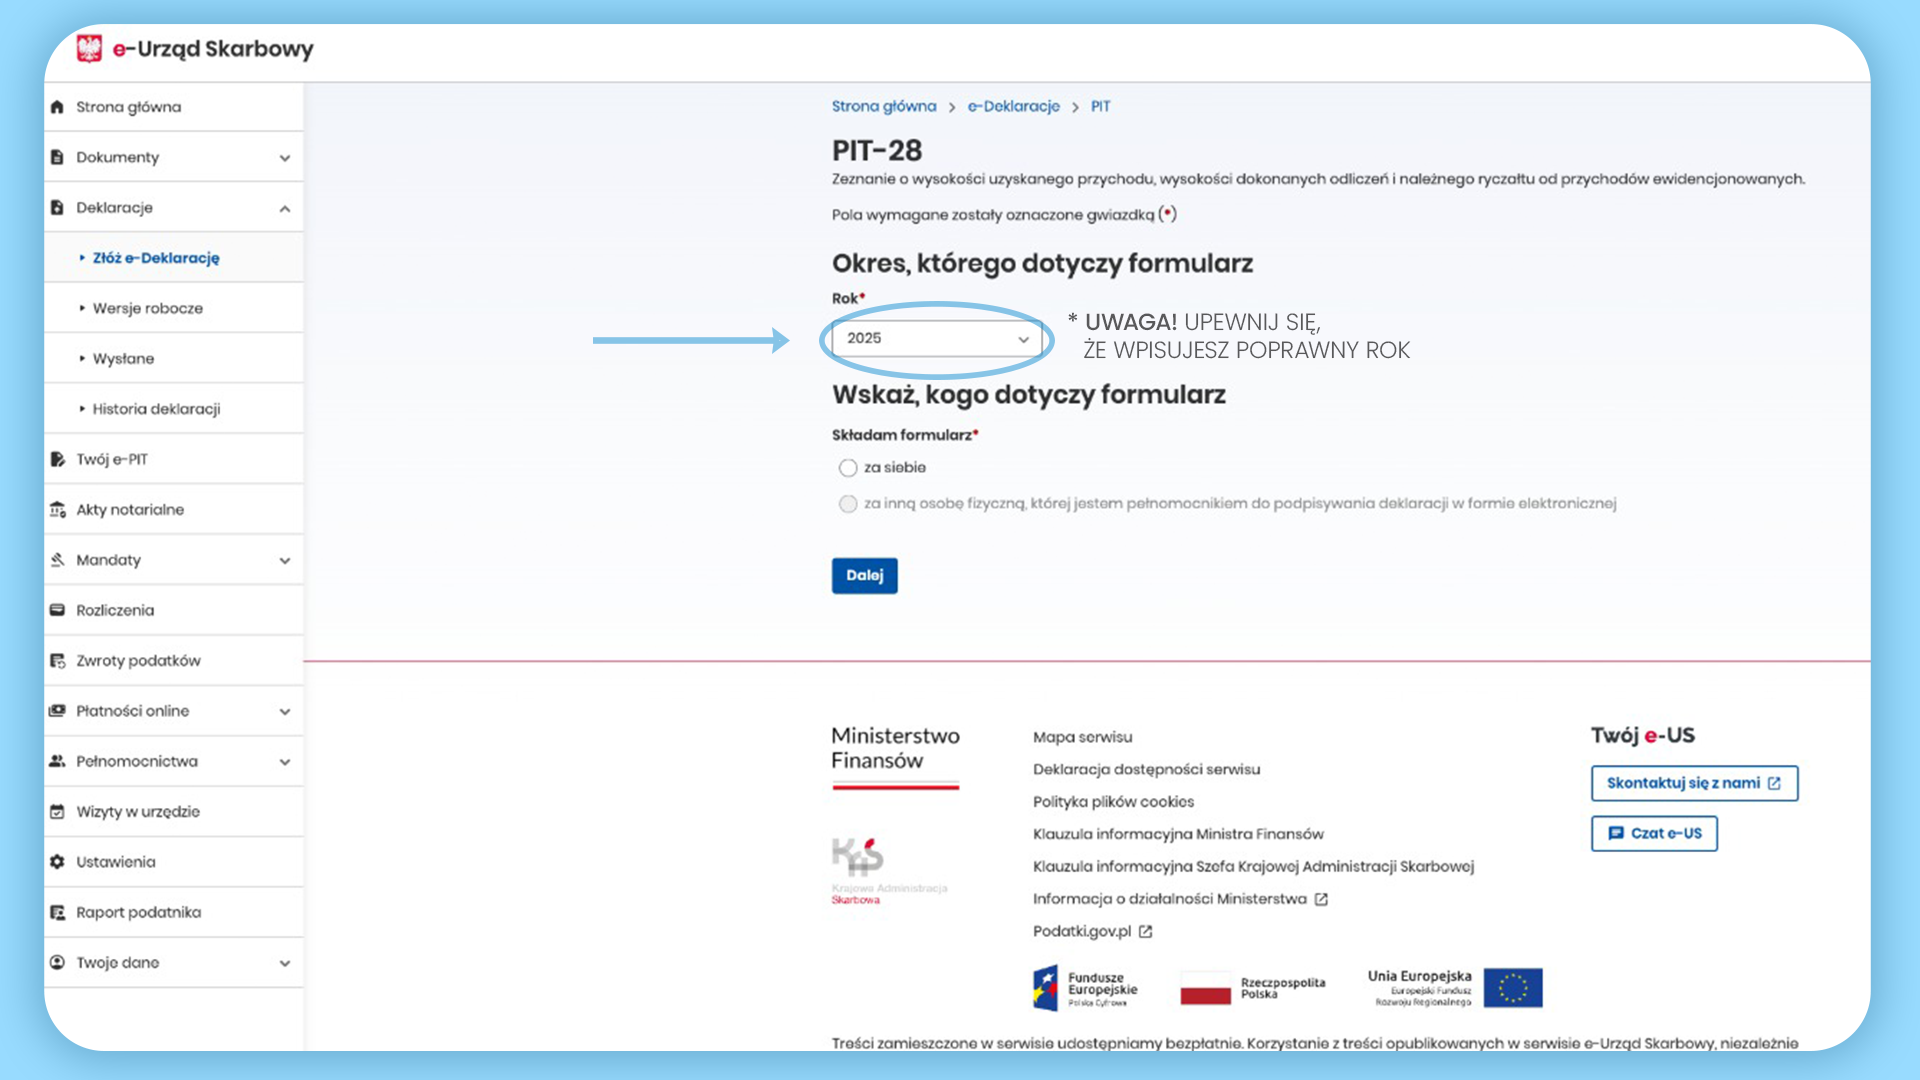Screen dimensions: 1920x1080
Task: Select the 'za inną osobę fizyczną' radio option
Action: (x=848, y=504)
